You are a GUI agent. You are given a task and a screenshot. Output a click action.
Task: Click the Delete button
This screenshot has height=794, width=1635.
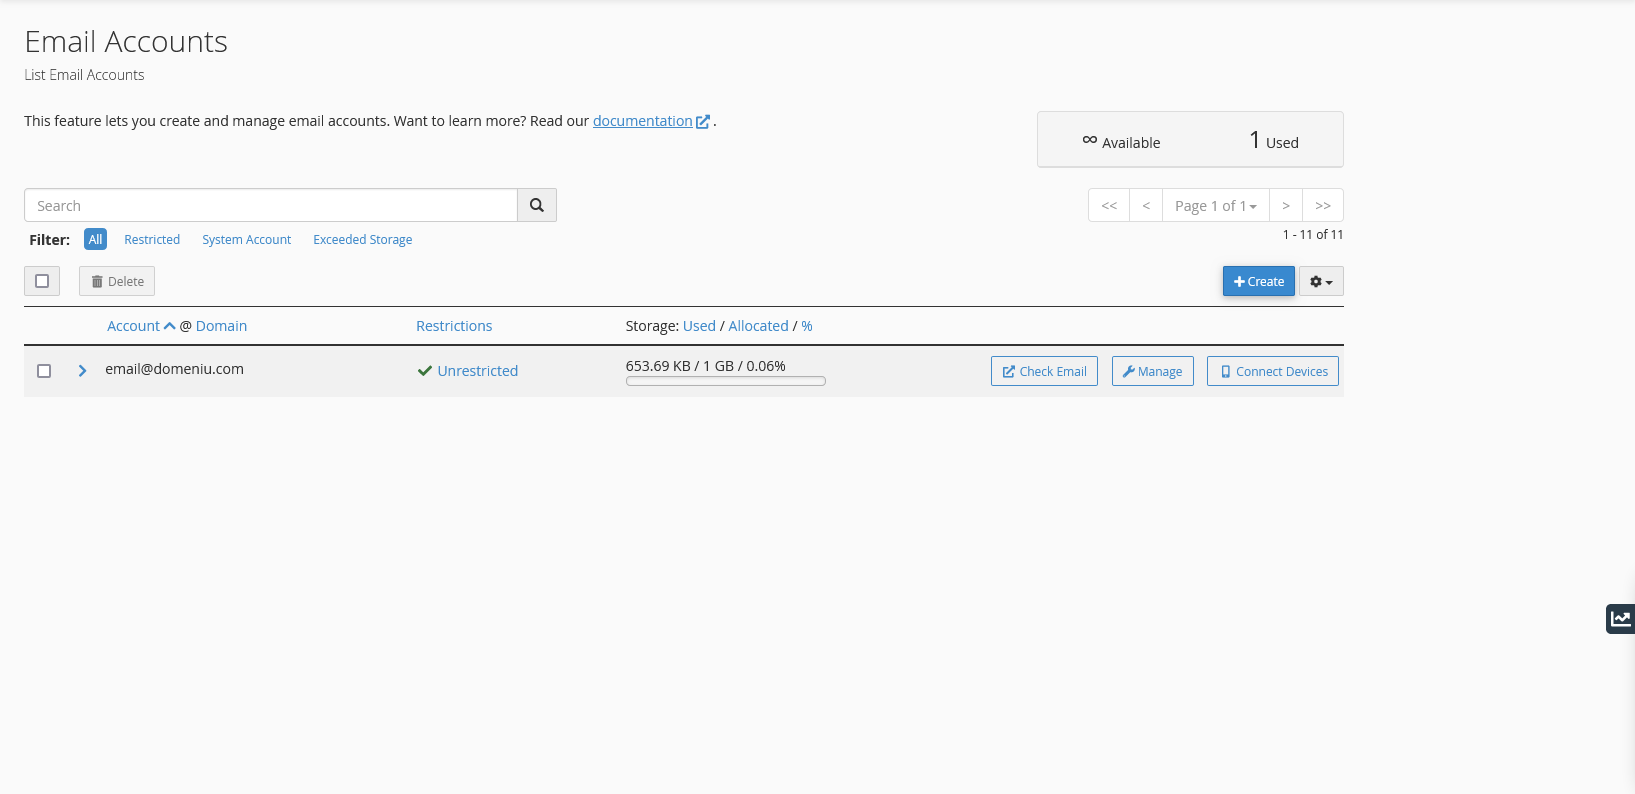(117, 281)
